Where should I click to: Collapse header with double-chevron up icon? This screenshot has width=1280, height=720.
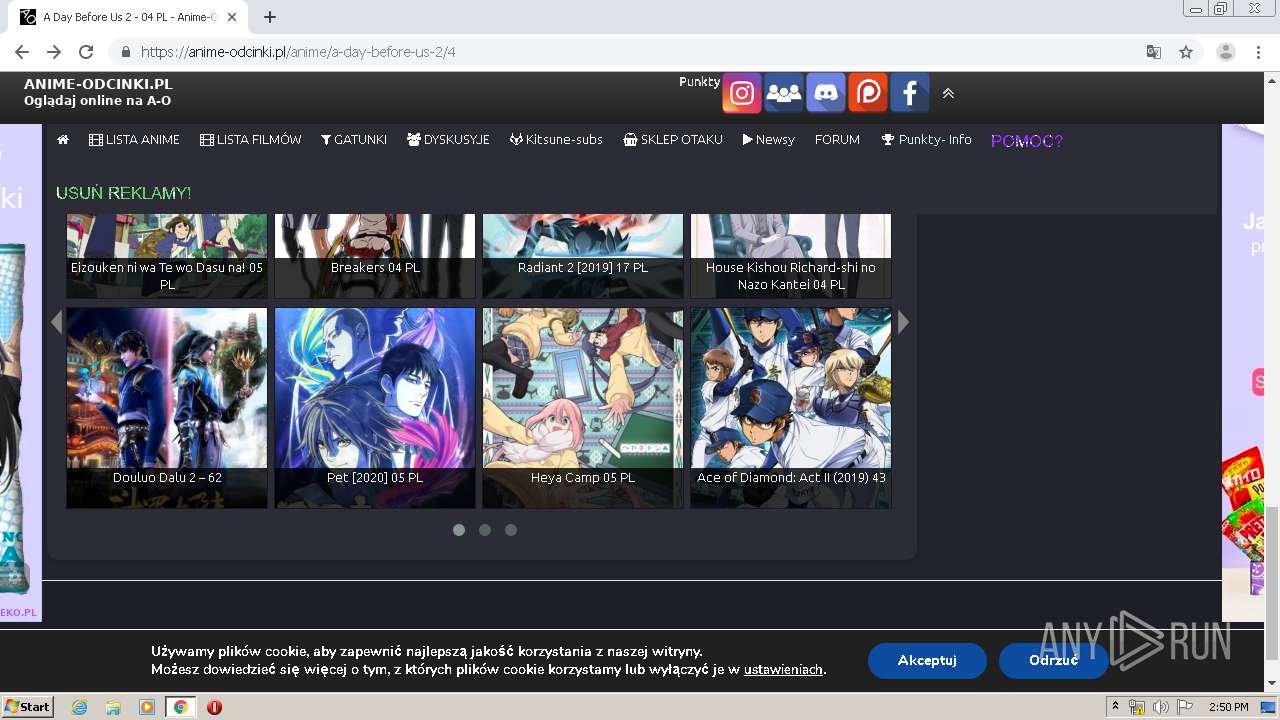click(948, 93)
